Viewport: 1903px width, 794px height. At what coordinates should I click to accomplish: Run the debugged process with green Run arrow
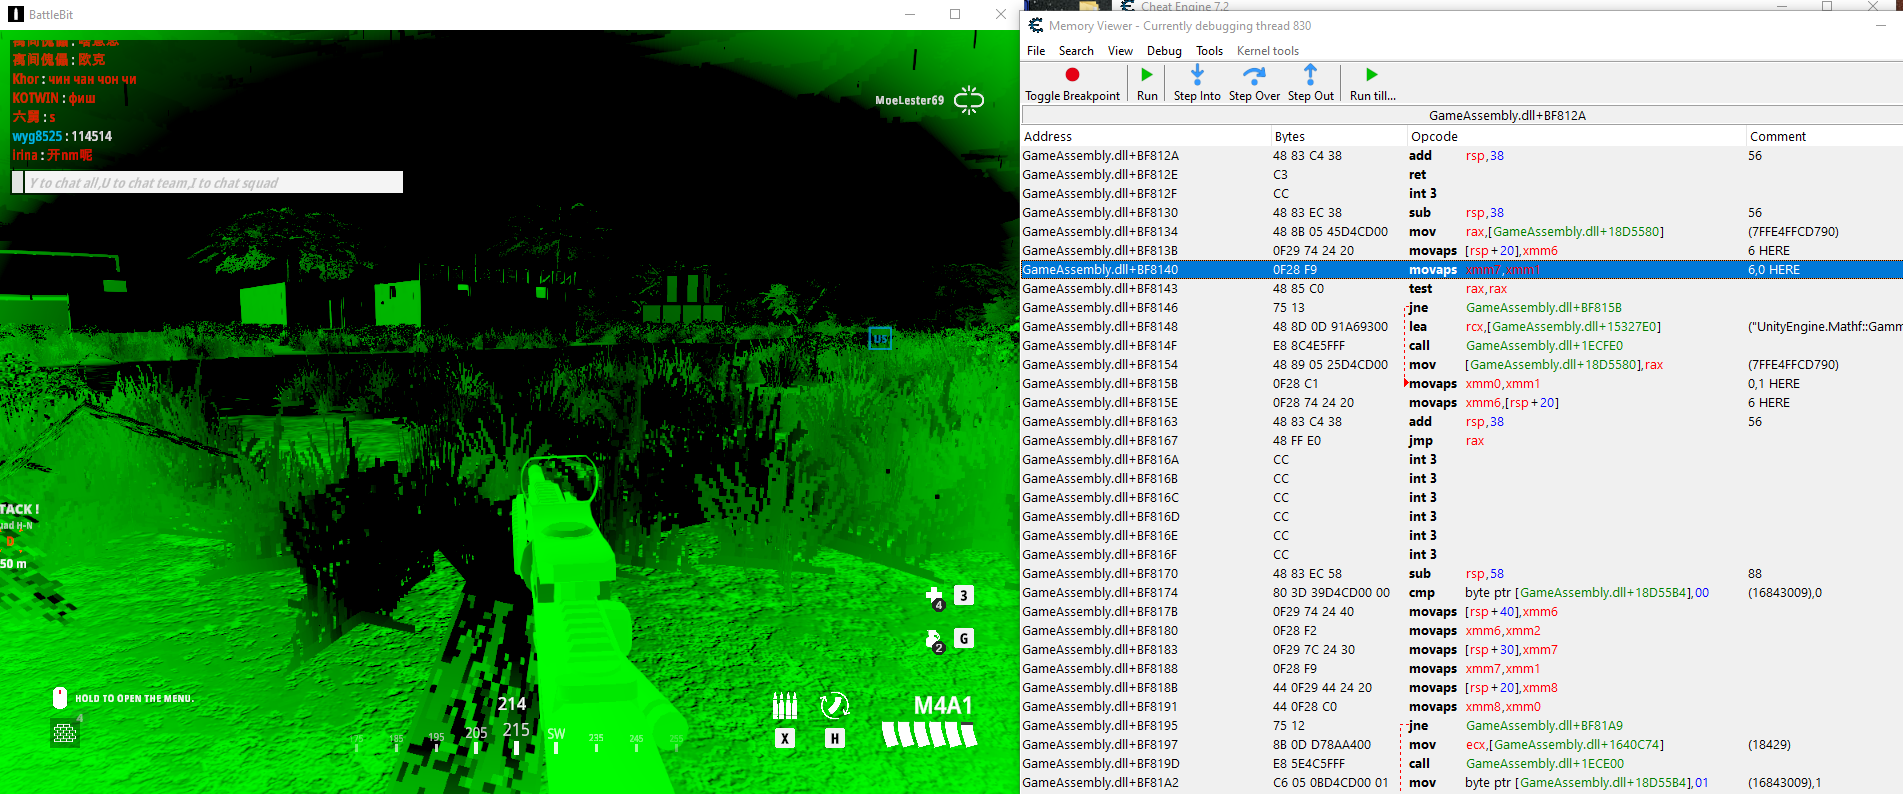point(1147,74)
